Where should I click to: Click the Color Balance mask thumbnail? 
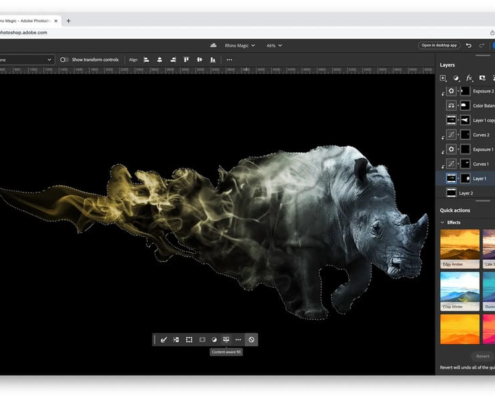pyautogui.click(x=465, y=106)
